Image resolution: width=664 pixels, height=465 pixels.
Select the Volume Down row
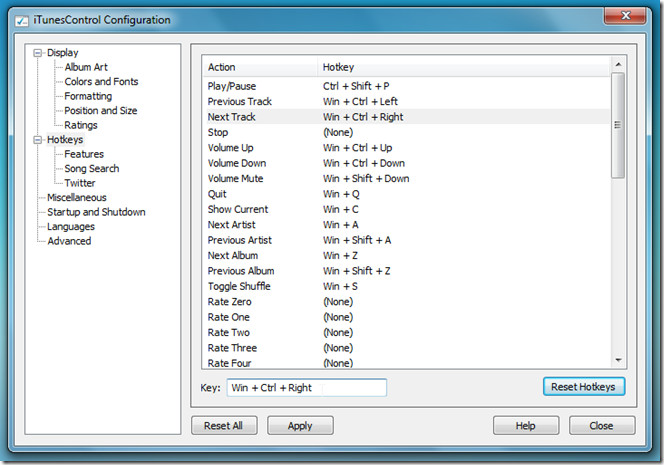tap(406, 163)
